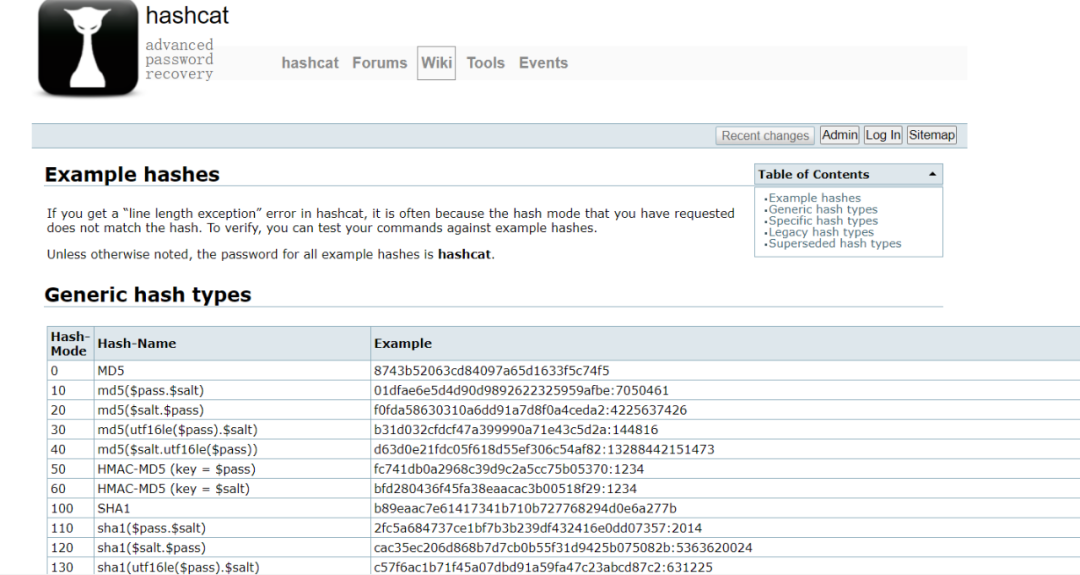The image size is (1080, 575).
Task: Click the Recent changes button
Action: (x=765, y=136)
